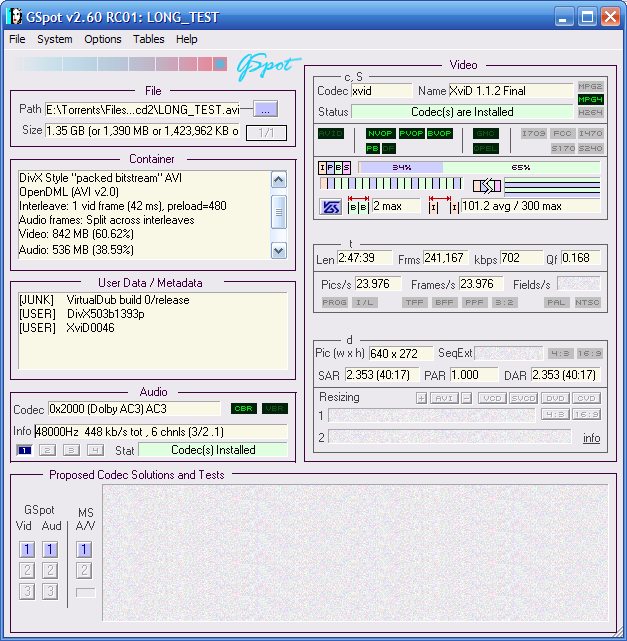This screenshot has width=627, height=641.
Task: Click the I/P/B percentage bar showing 34% and 65%
Action: click(479, 168)
